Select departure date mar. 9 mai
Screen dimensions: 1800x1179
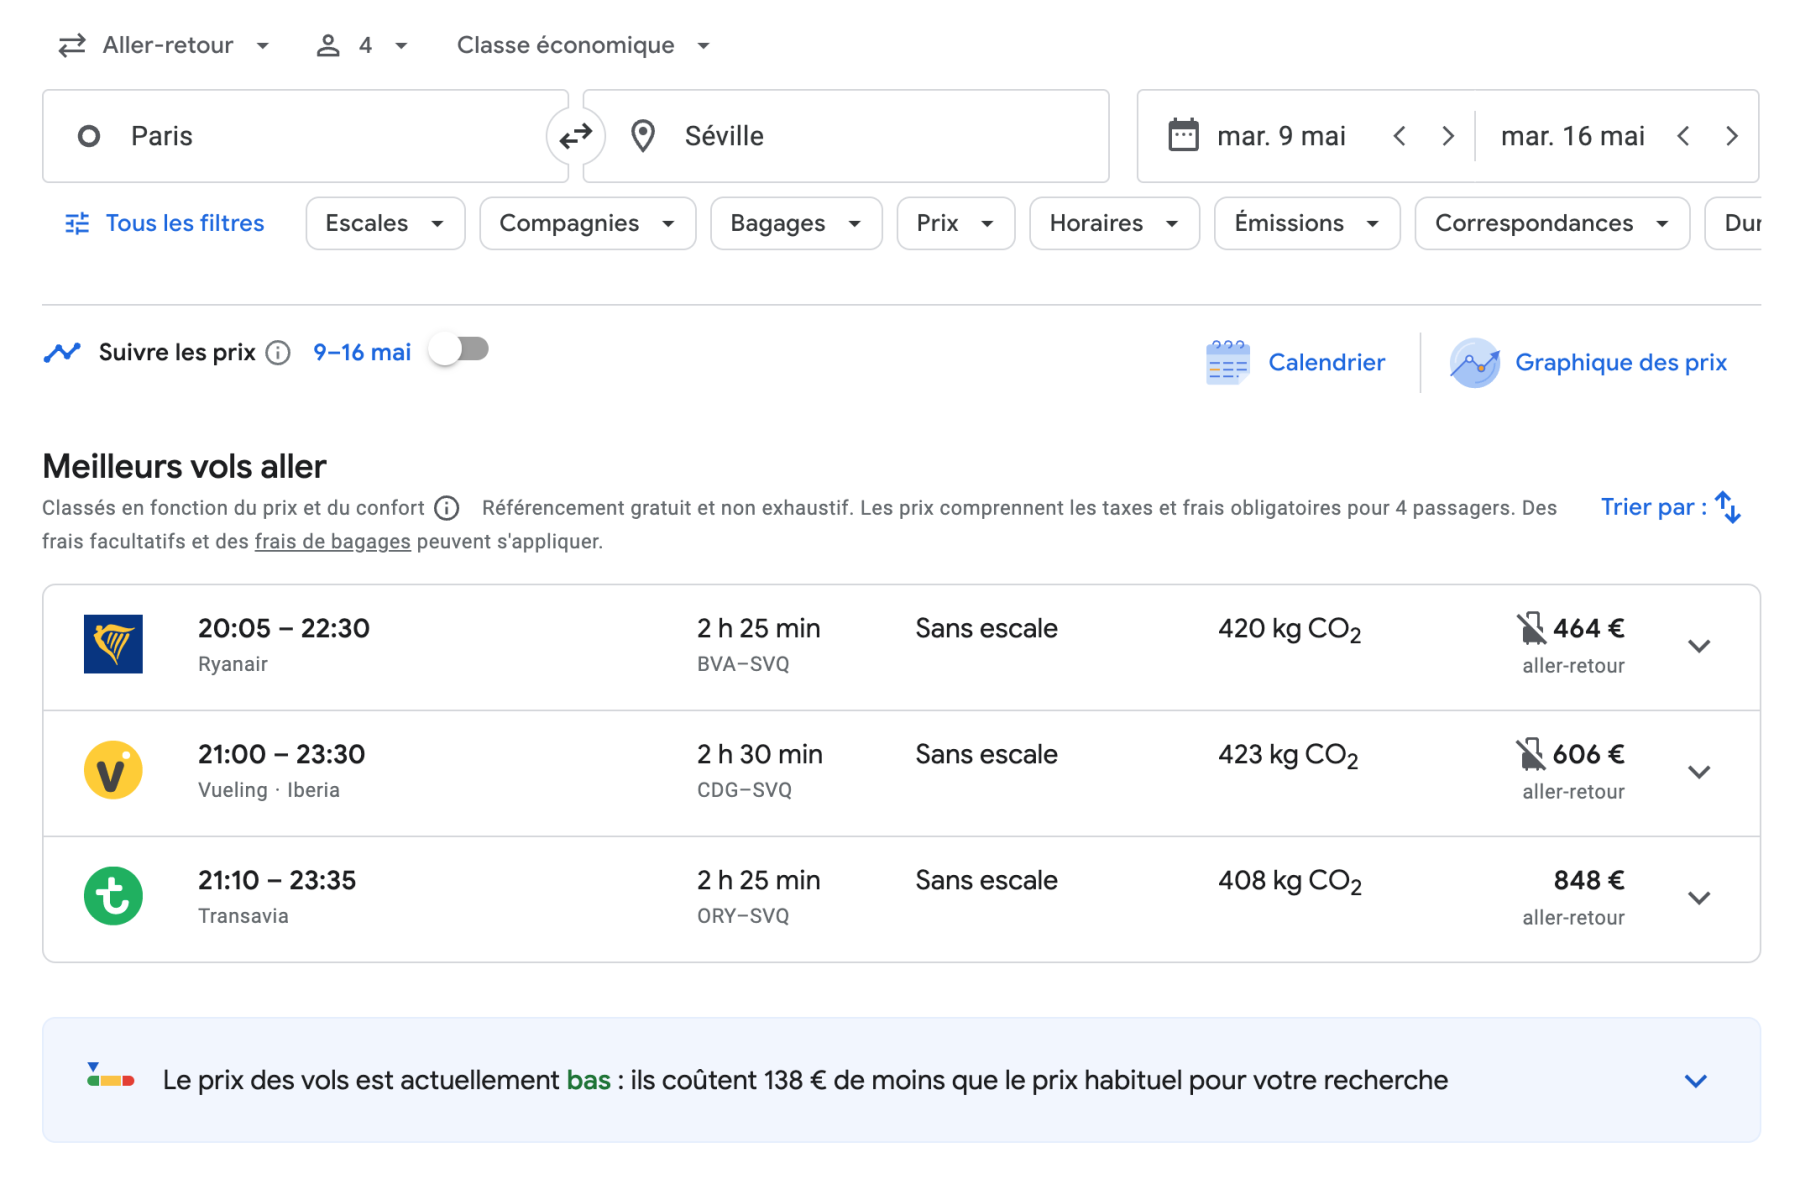[x=1281, y=136]
